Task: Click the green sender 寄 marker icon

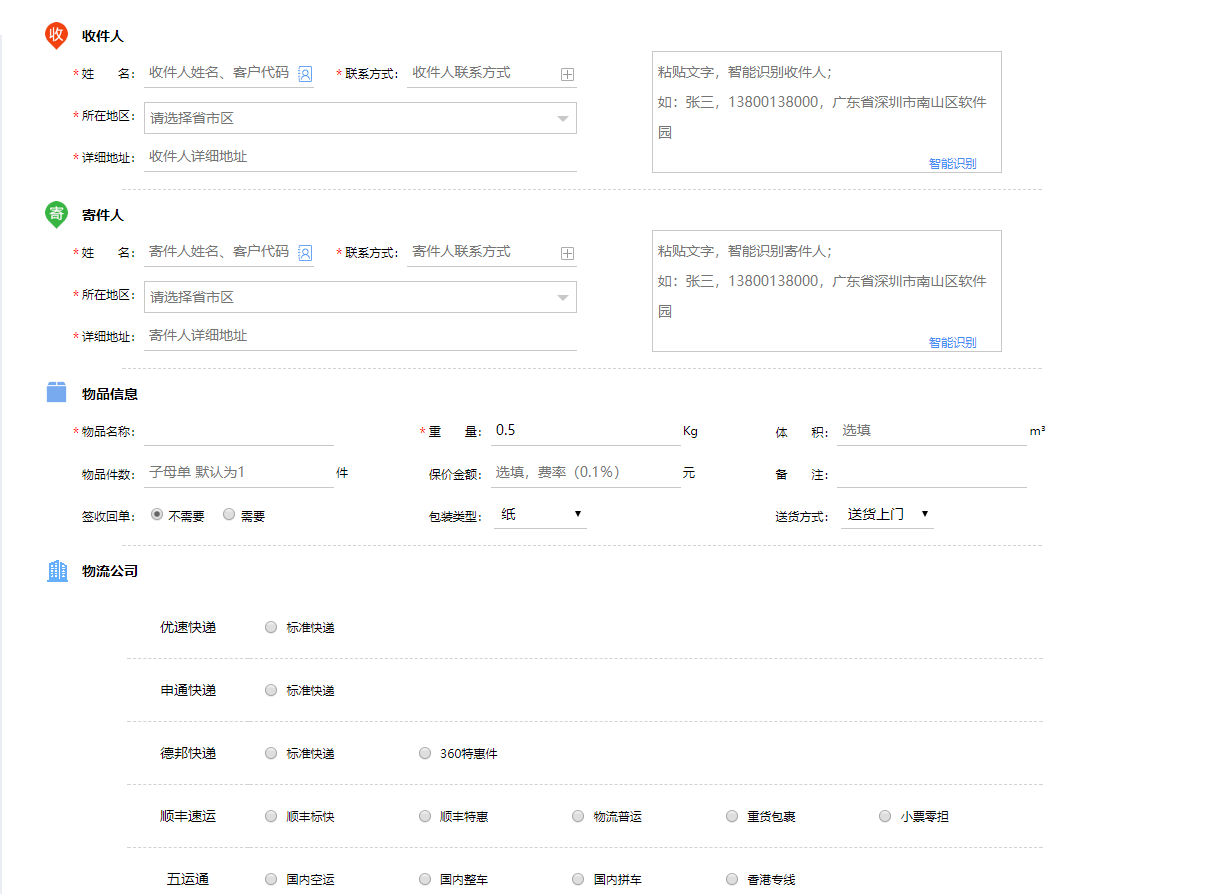Action: click(57, 214)
